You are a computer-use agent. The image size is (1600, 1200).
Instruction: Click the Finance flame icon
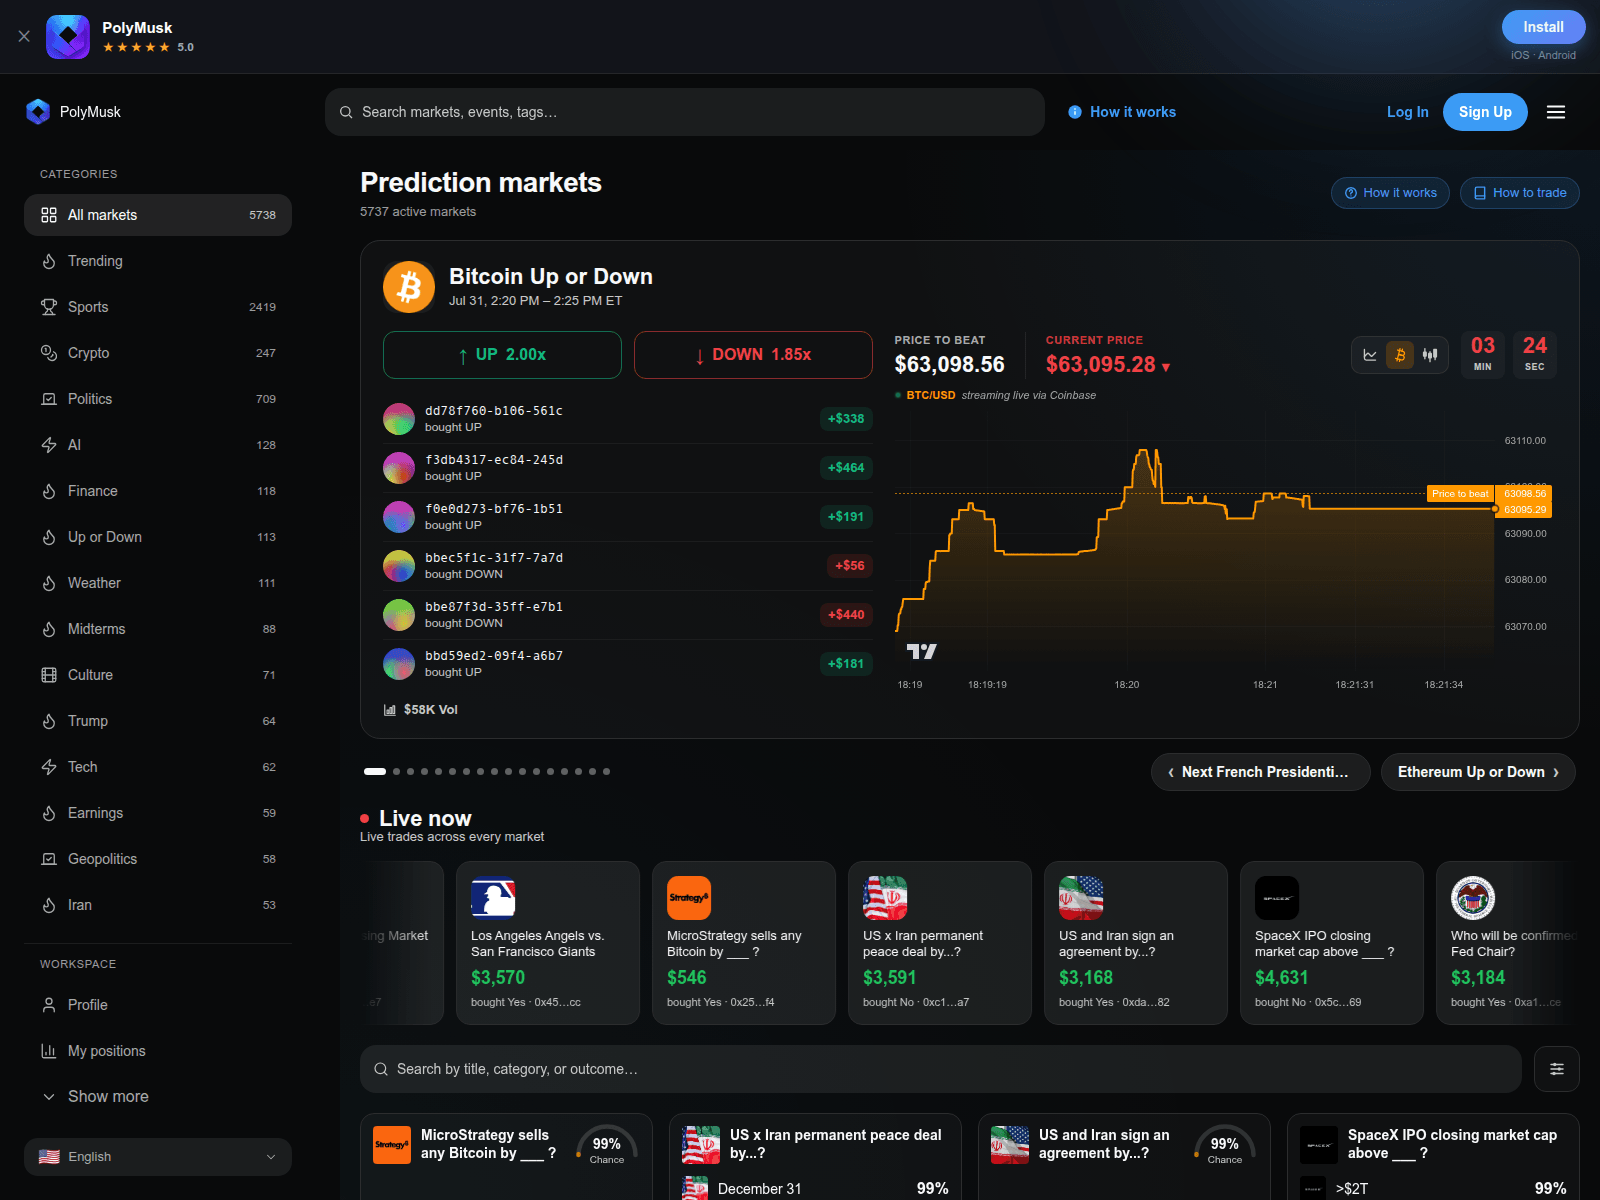pos(49,491)
